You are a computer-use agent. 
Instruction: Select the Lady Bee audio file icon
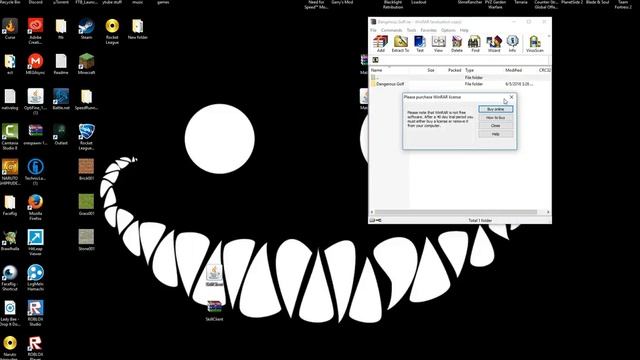click(x=10, y=313)
